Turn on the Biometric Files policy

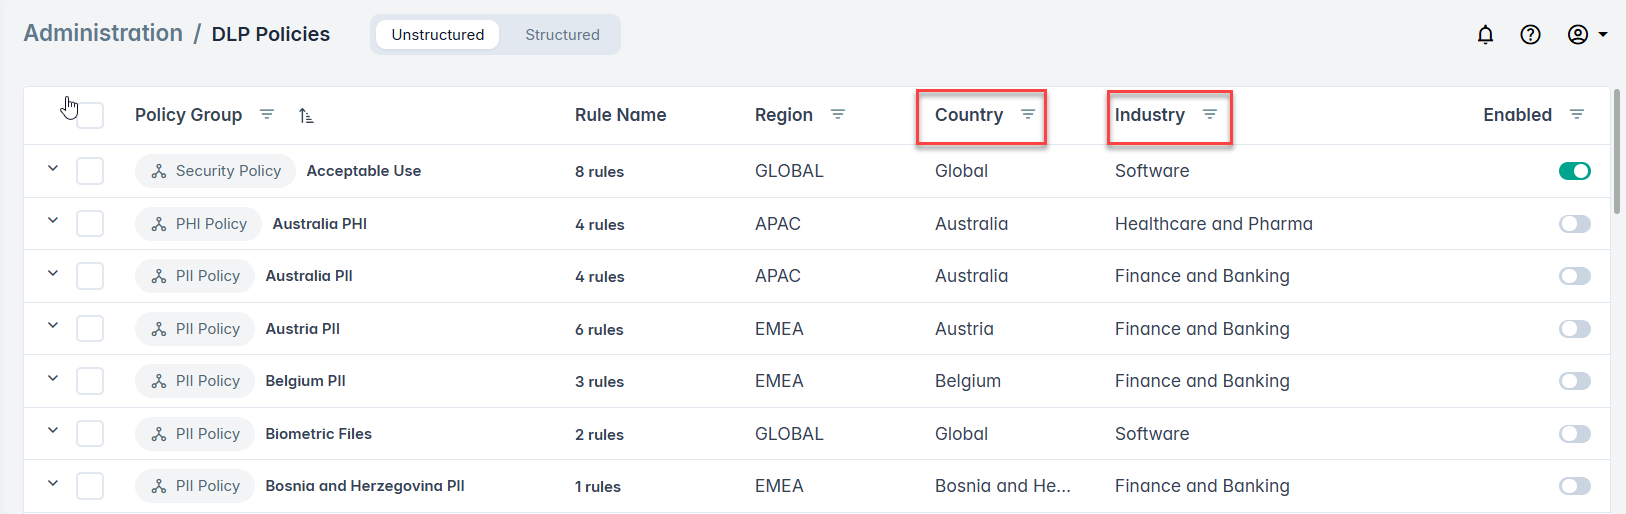pyautogui.click(x=1574, y=434)
